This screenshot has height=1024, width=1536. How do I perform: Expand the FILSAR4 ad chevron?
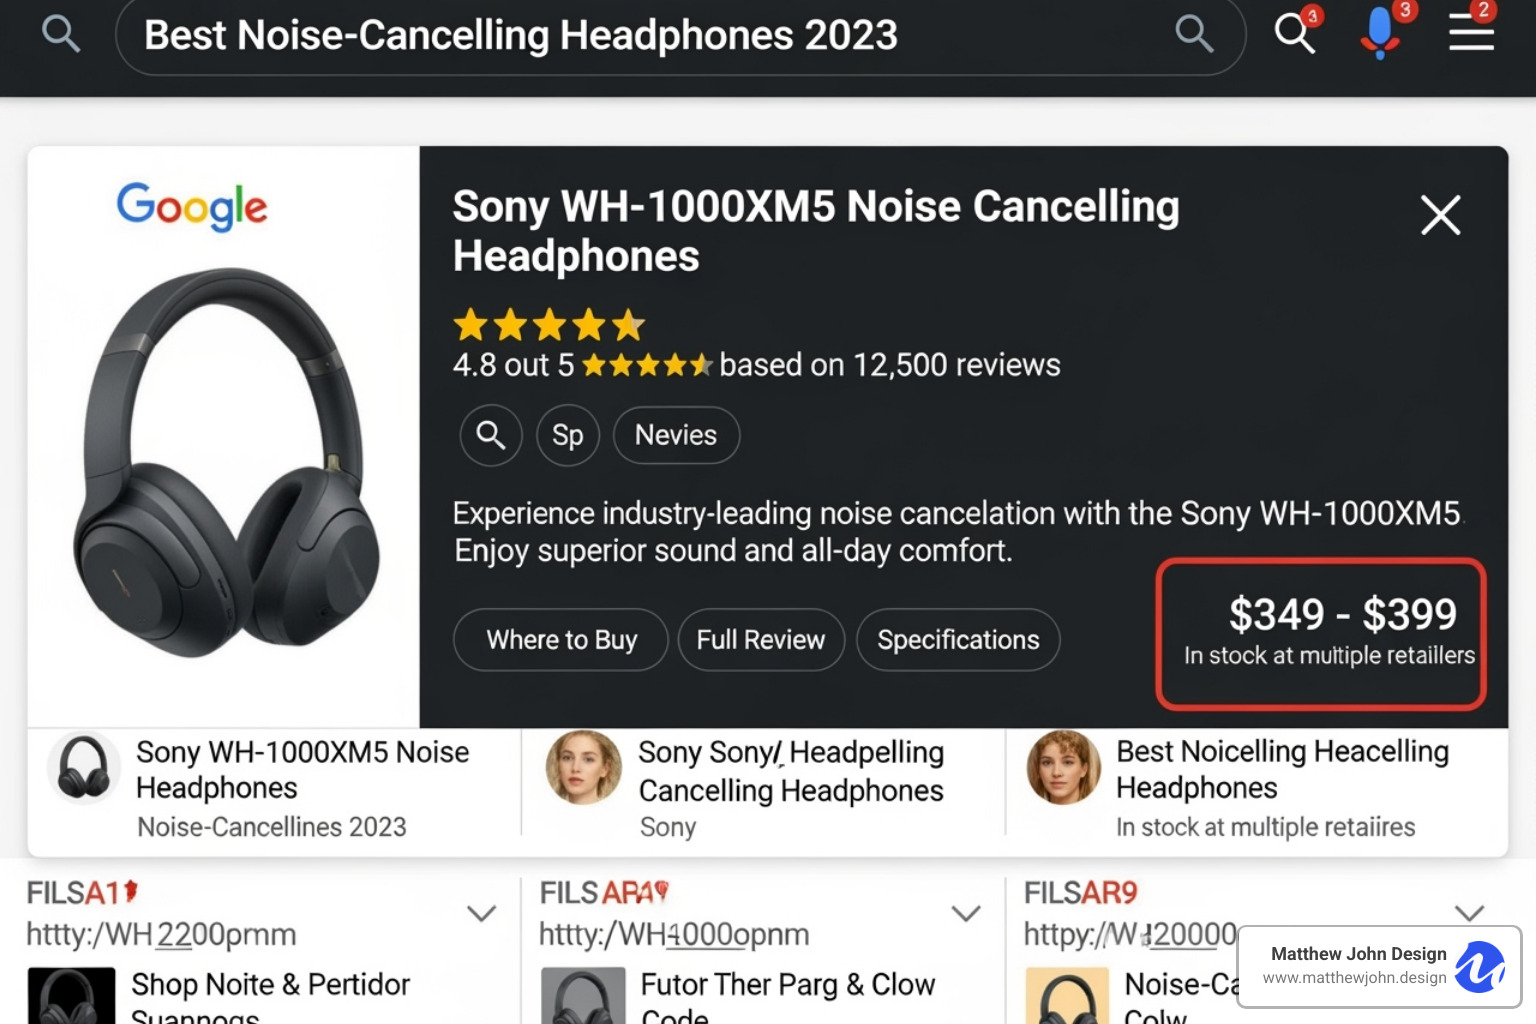966,913
